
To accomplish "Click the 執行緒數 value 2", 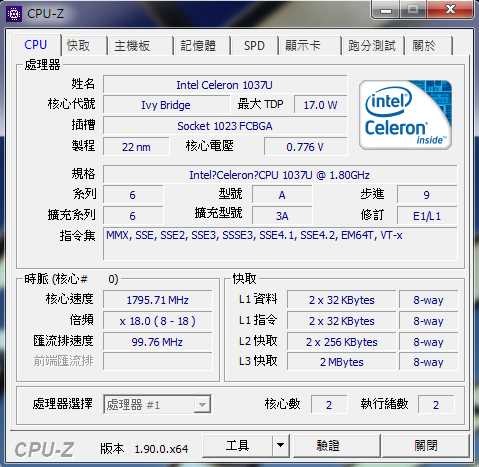I will [x=436, y=405].
